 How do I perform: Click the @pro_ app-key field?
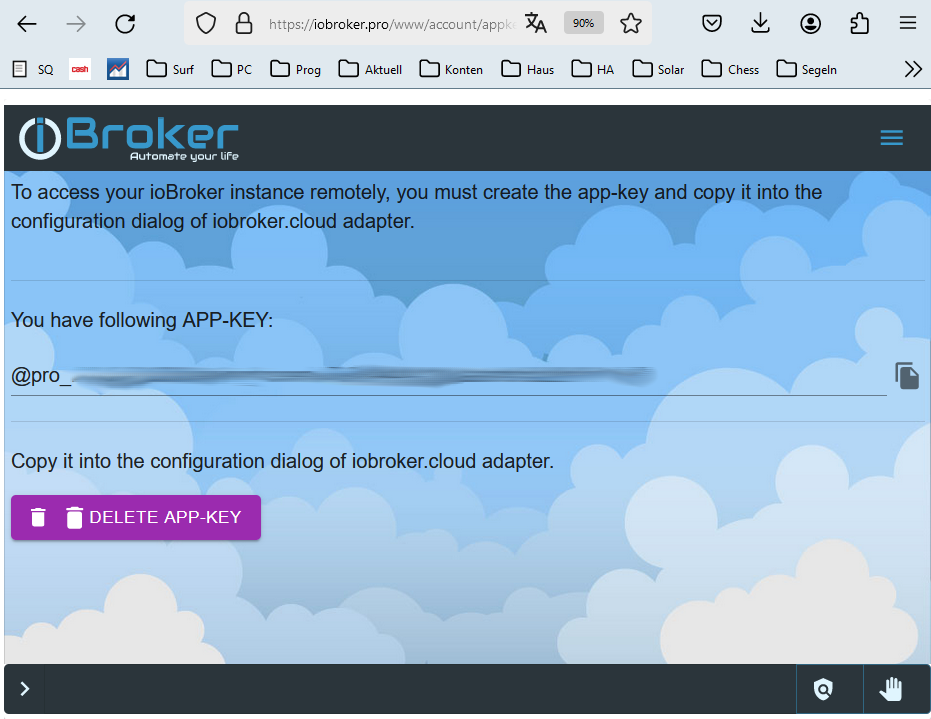[x=448, y=376]
